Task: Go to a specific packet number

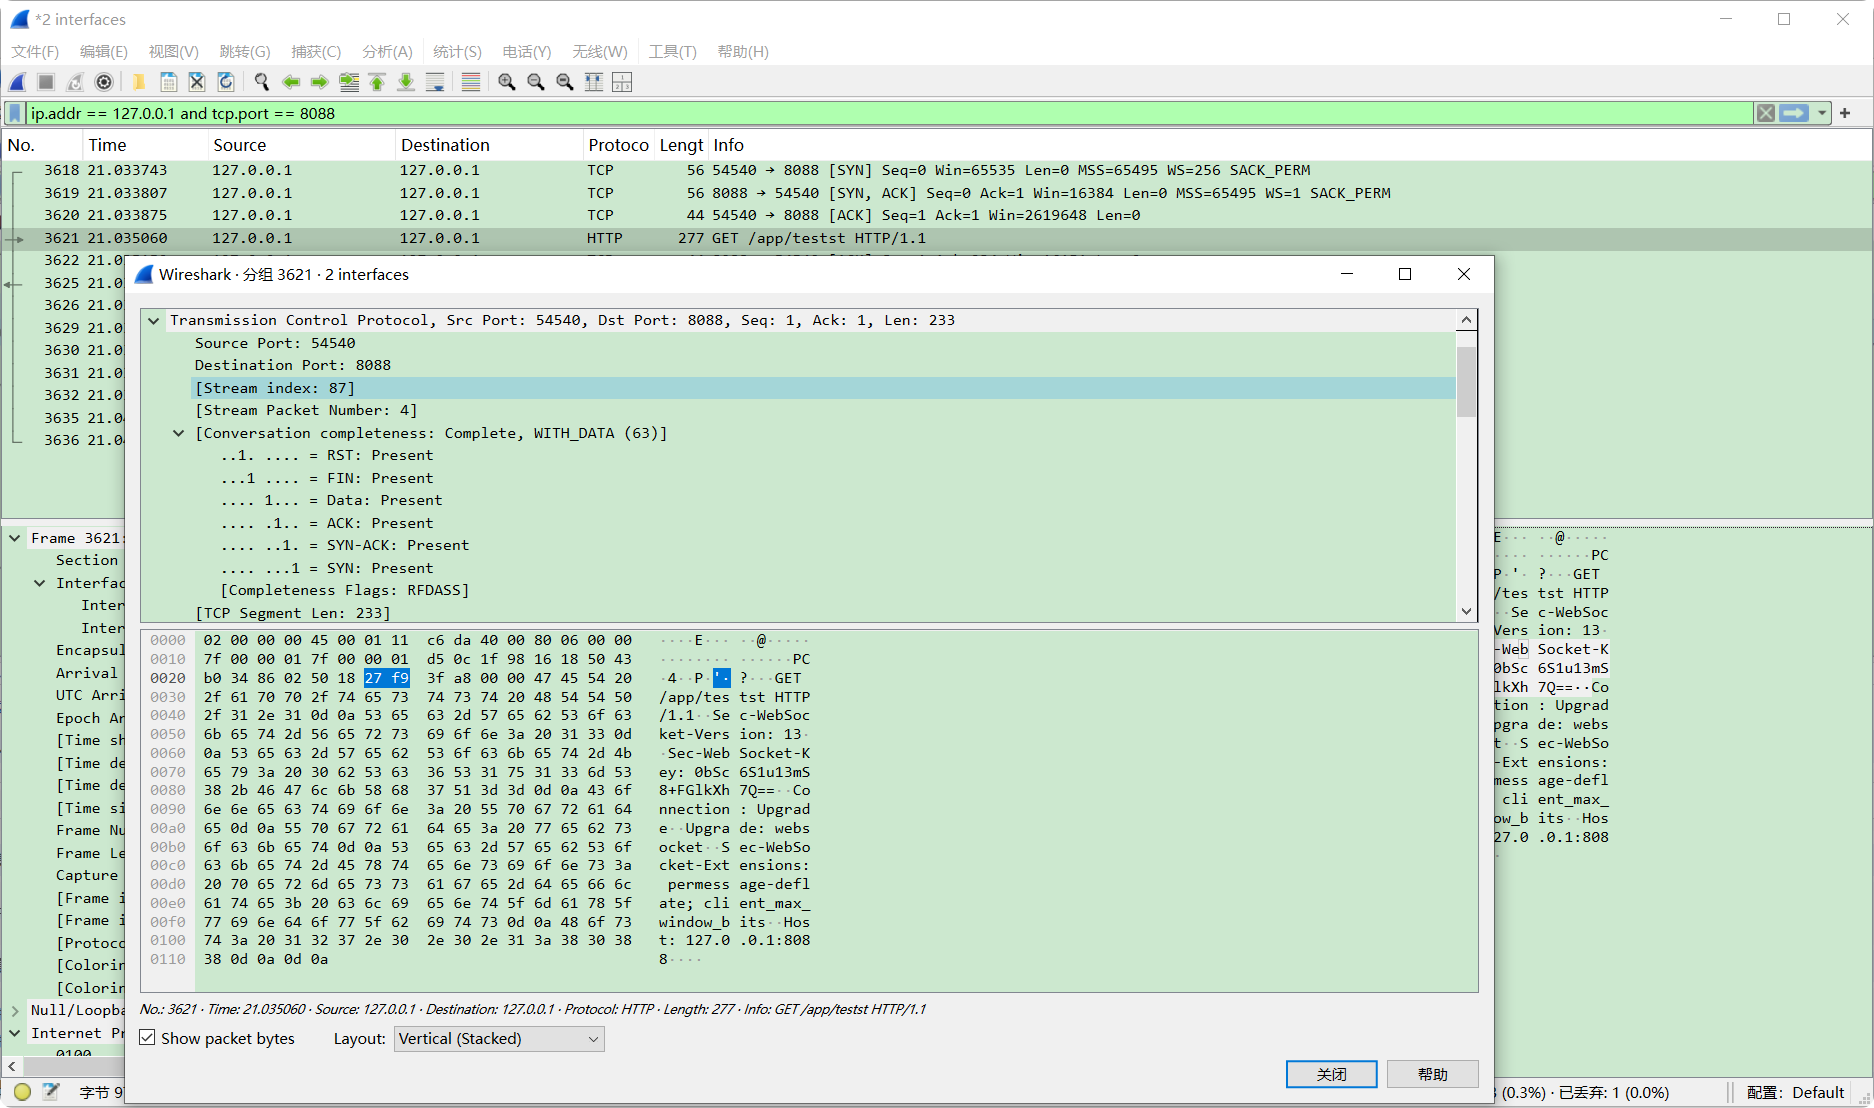Action: [x=349, y=82]
